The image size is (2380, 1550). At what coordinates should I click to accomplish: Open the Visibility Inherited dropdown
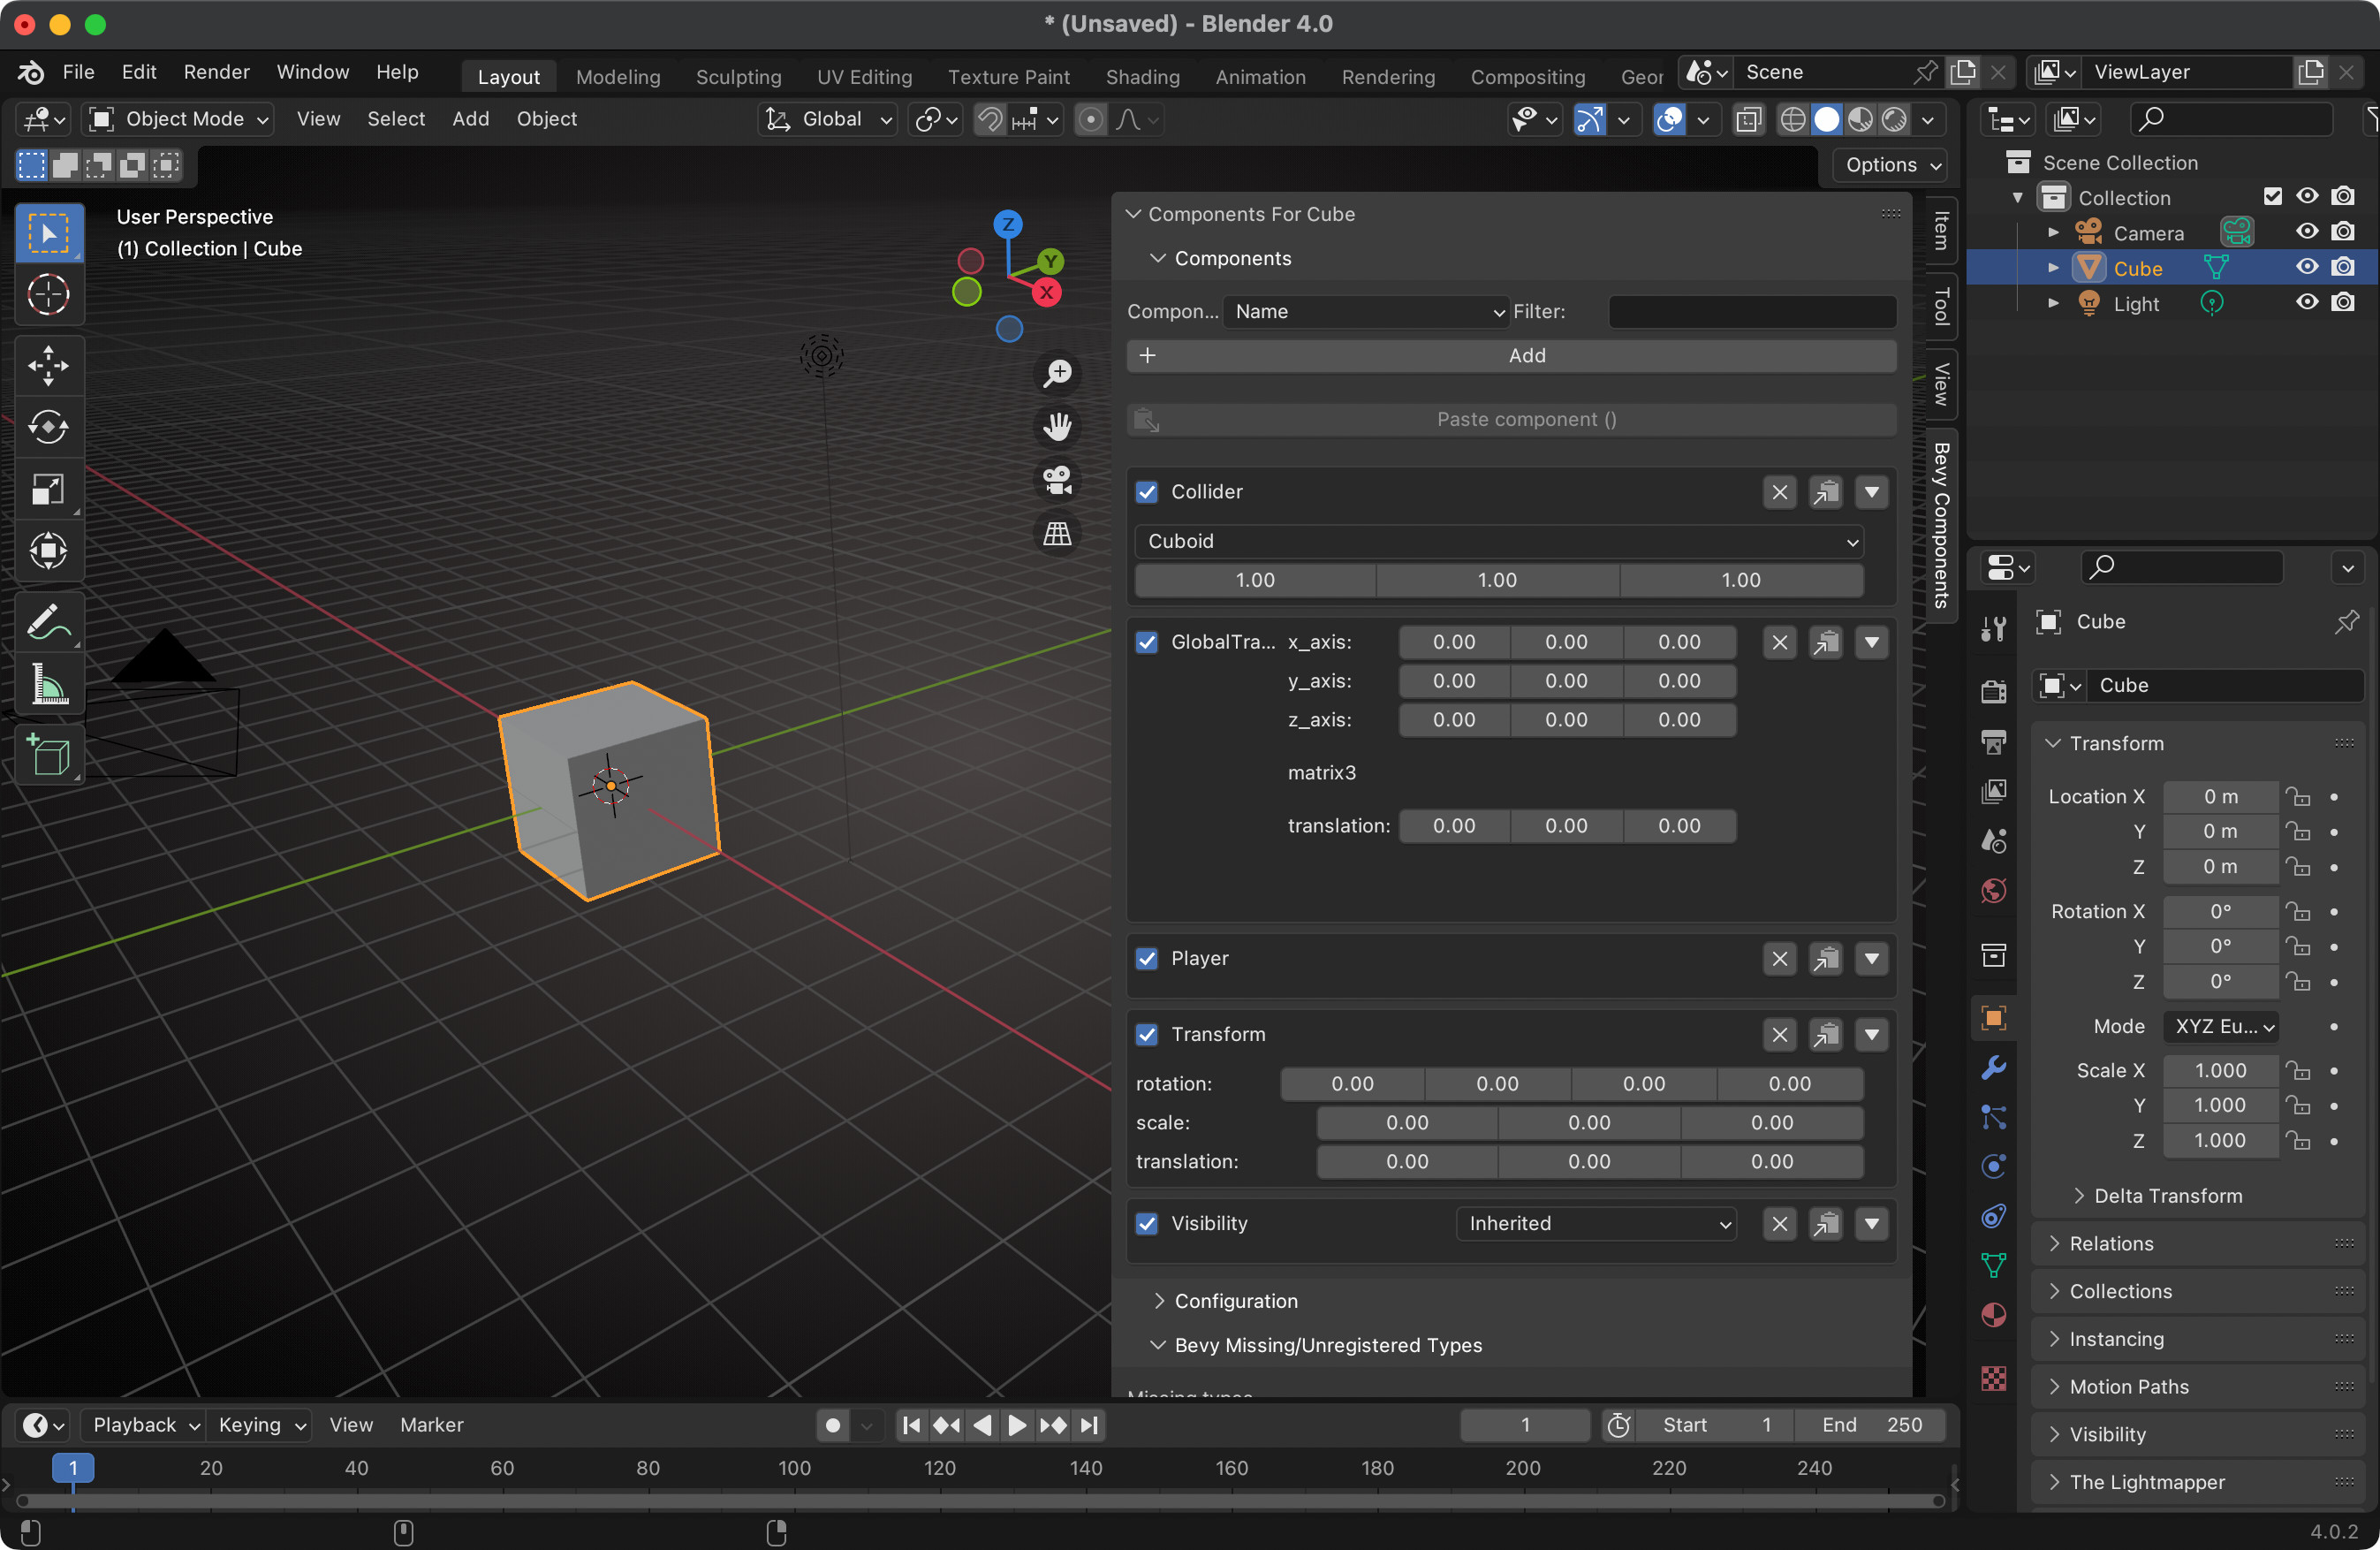(1596, 1223)
